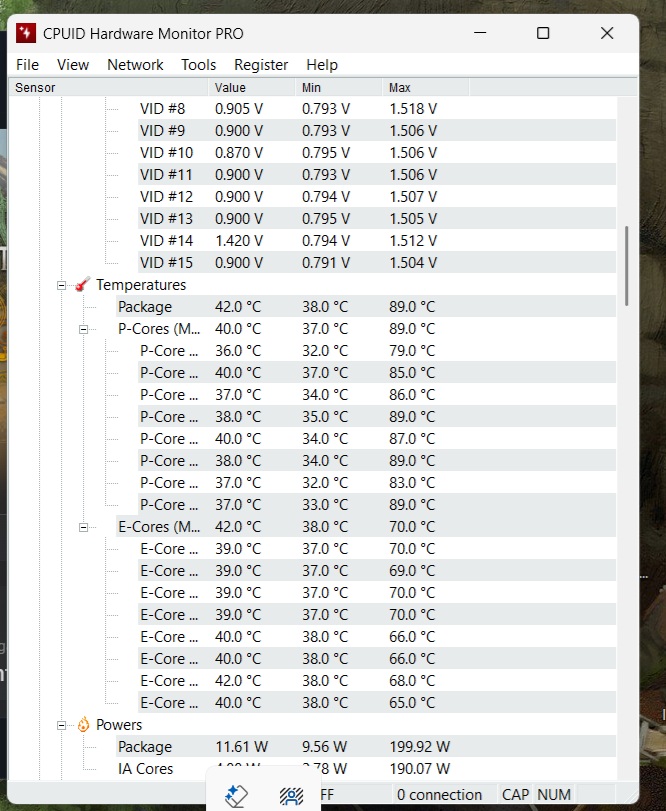The image size is (666, 811).
Task: Click the screen capture overlay icon at bottom
Action: (x=291, y=795)
